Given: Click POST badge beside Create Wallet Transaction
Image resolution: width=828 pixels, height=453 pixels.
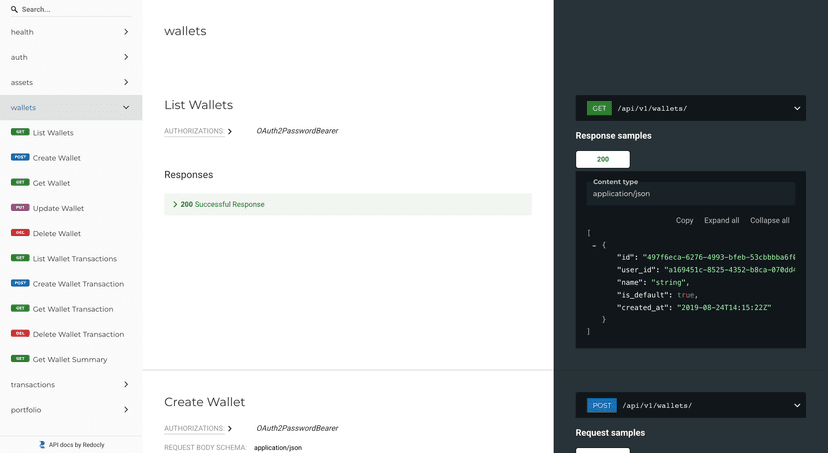Looking at the screenshot, I should click(x=20, y=283).
